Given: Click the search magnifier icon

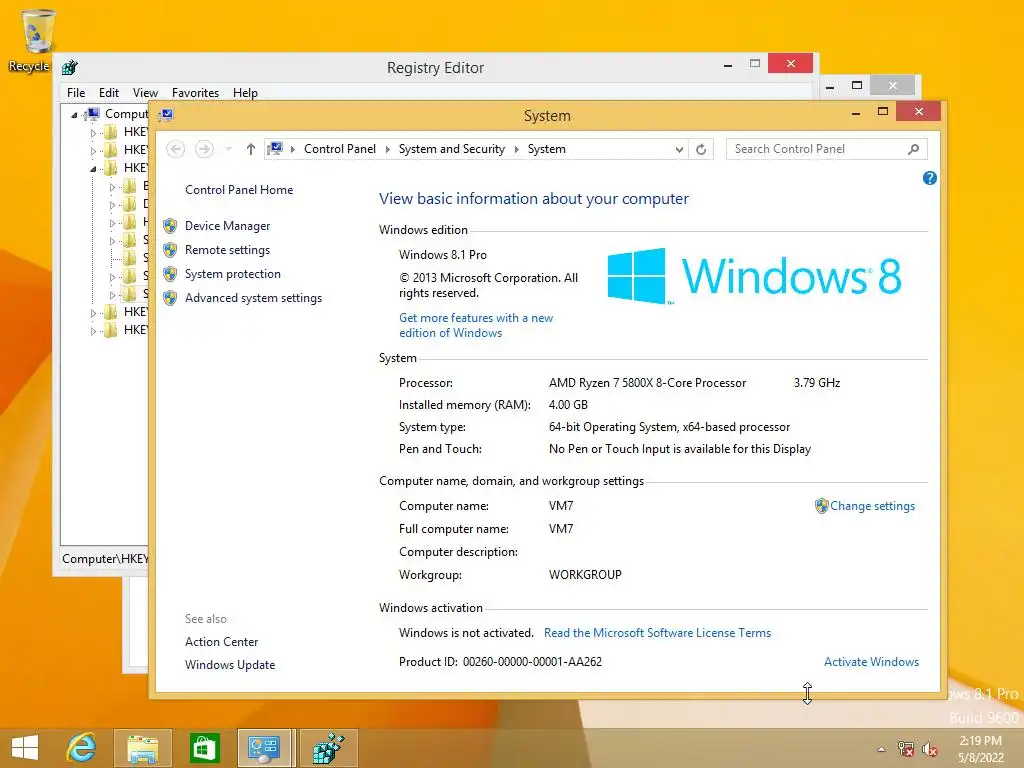Looking at the screenshot, I should pyautogui.click(x=914, y=149).
